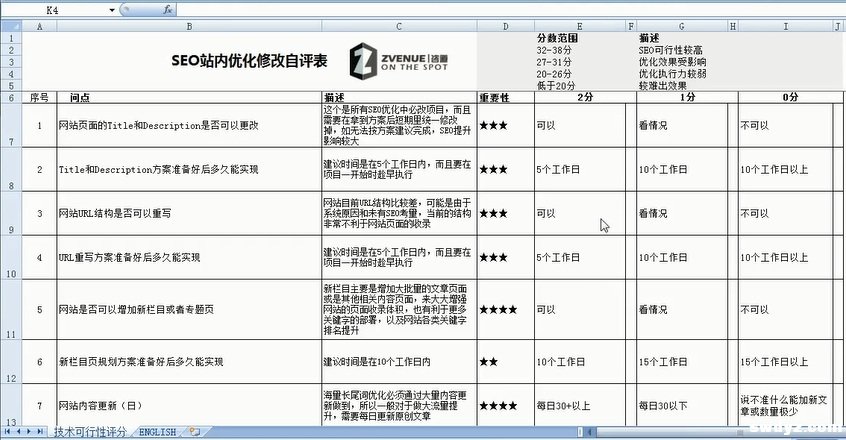Click the last sheet navigation arrow
Viewport: 846px width, 440px height.
(42, 432)
